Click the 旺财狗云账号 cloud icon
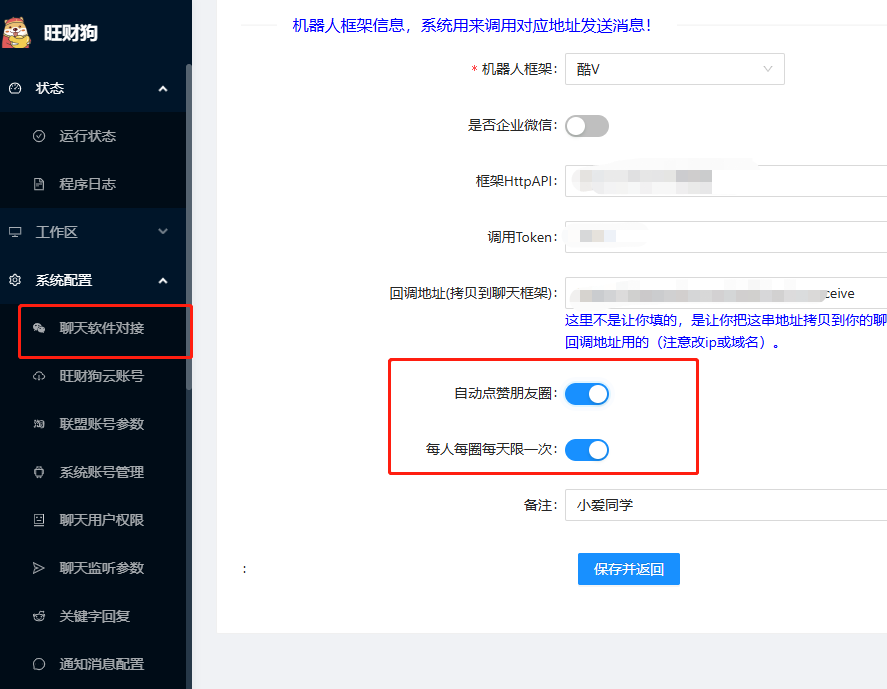 [x=39, y=376]
